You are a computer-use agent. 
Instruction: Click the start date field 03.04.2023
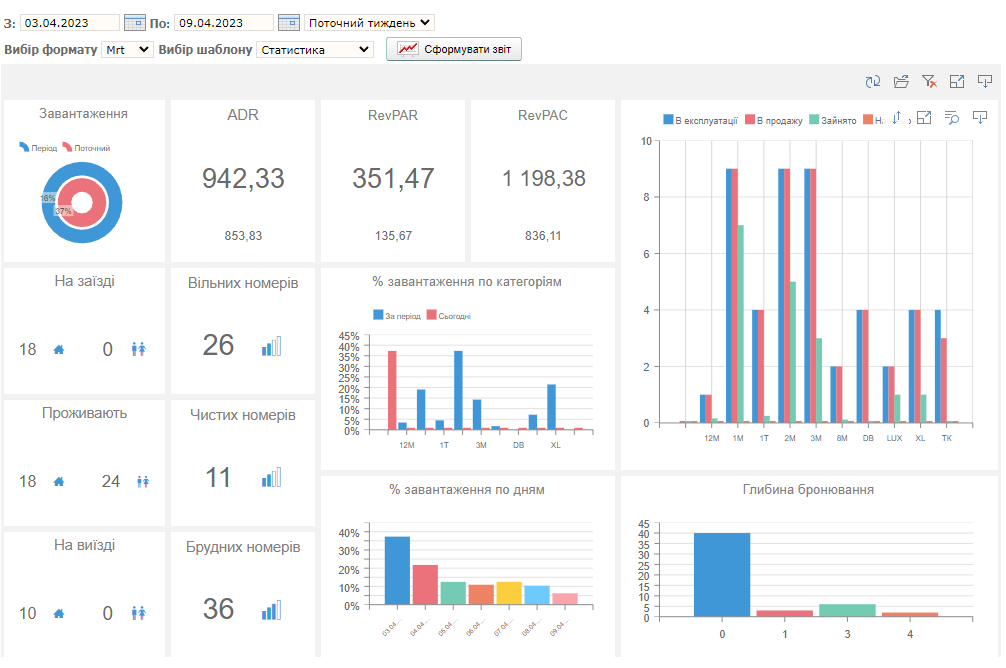[x=68, y=22]
